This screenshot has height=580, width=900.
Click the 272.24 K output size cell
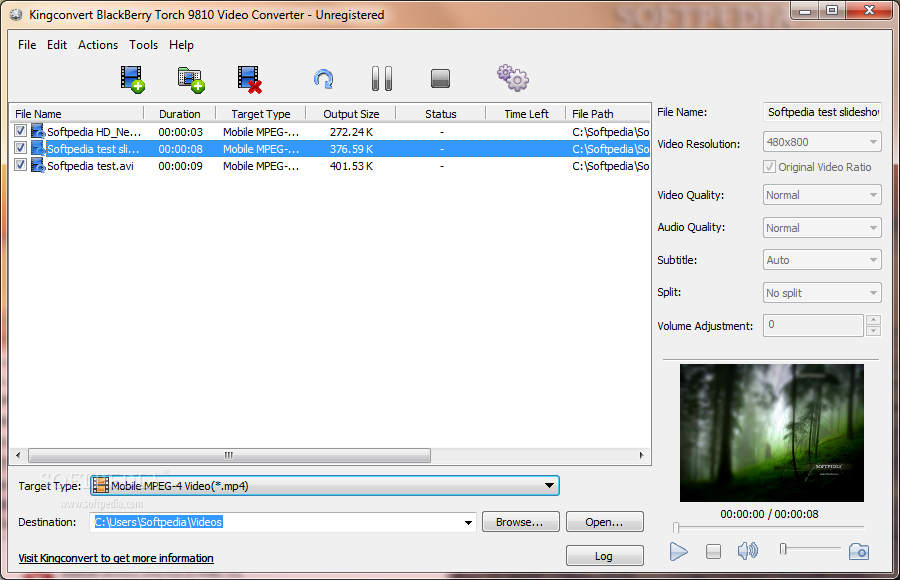[351, 132]
